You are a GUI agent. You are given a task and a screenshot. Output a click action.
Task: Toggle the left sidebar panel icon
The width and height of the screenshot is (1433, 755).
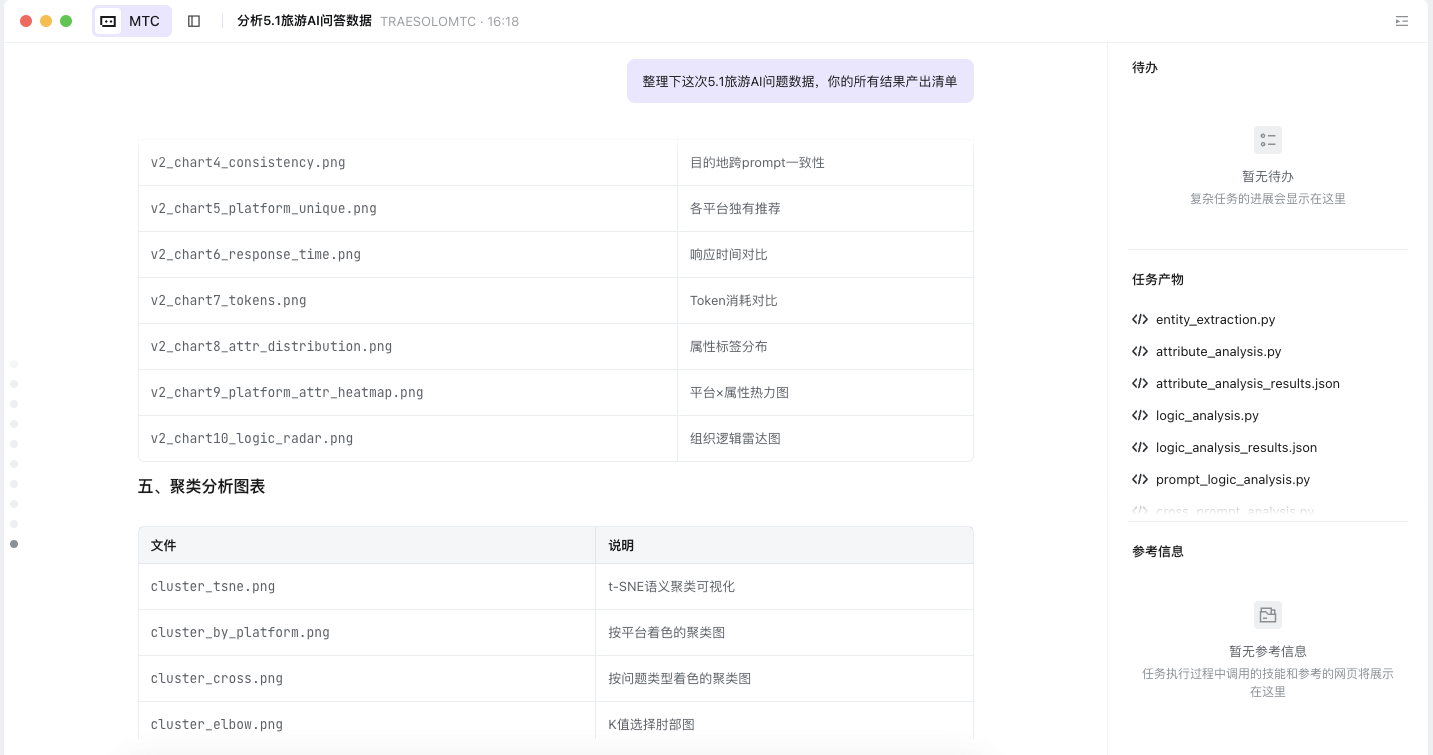click(194, 21)
